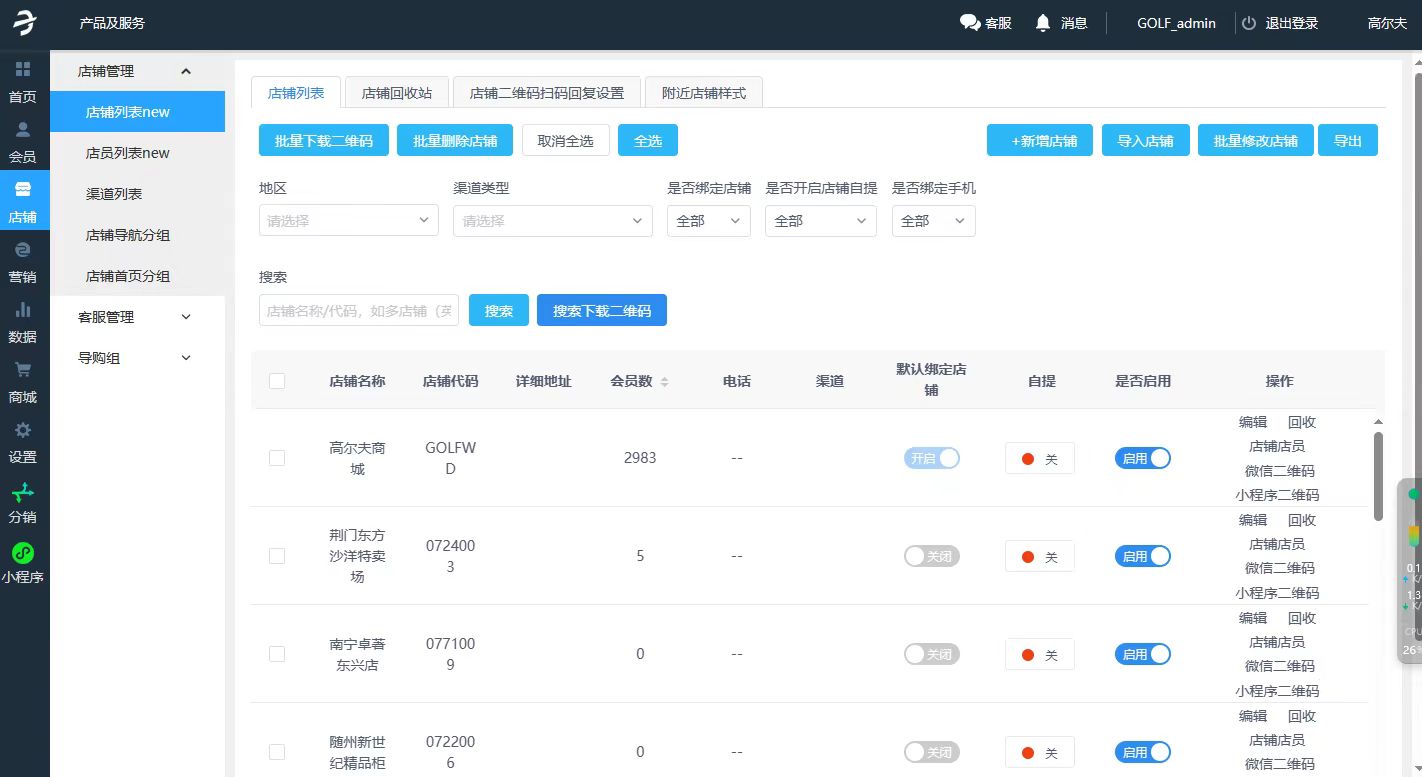Disable 启用 switch for store 0724003

1143,556
